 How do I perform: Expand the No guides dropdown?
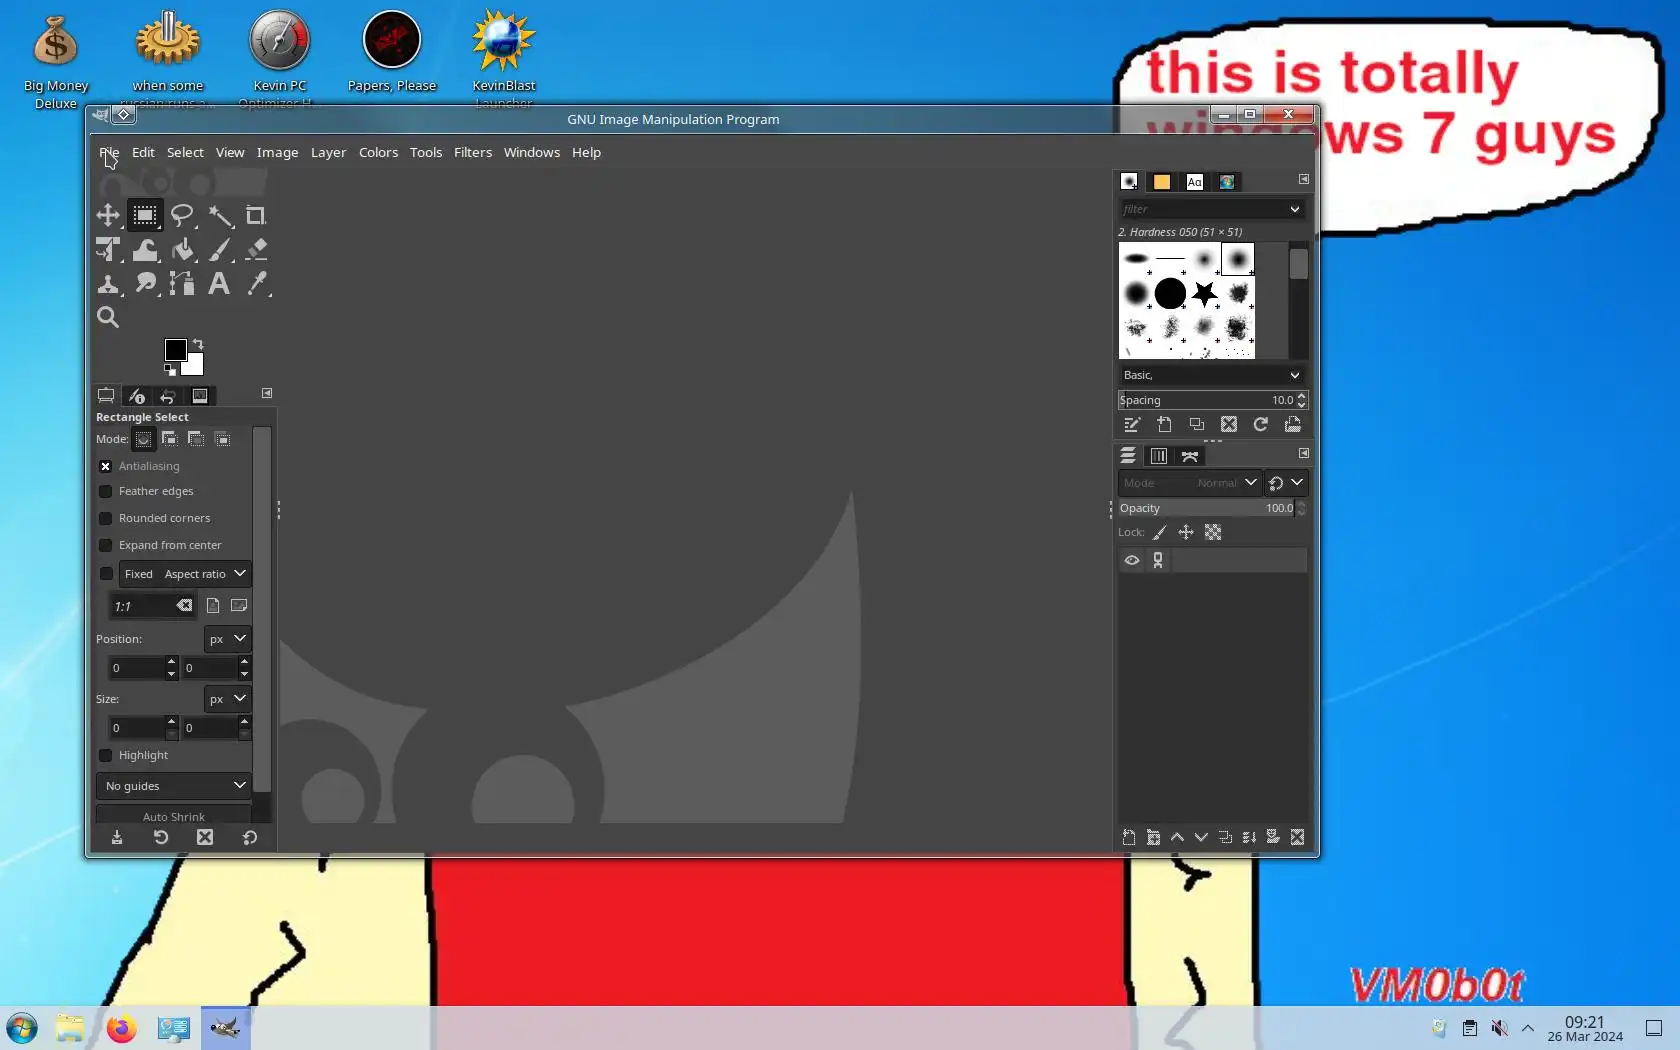point(174,786)
